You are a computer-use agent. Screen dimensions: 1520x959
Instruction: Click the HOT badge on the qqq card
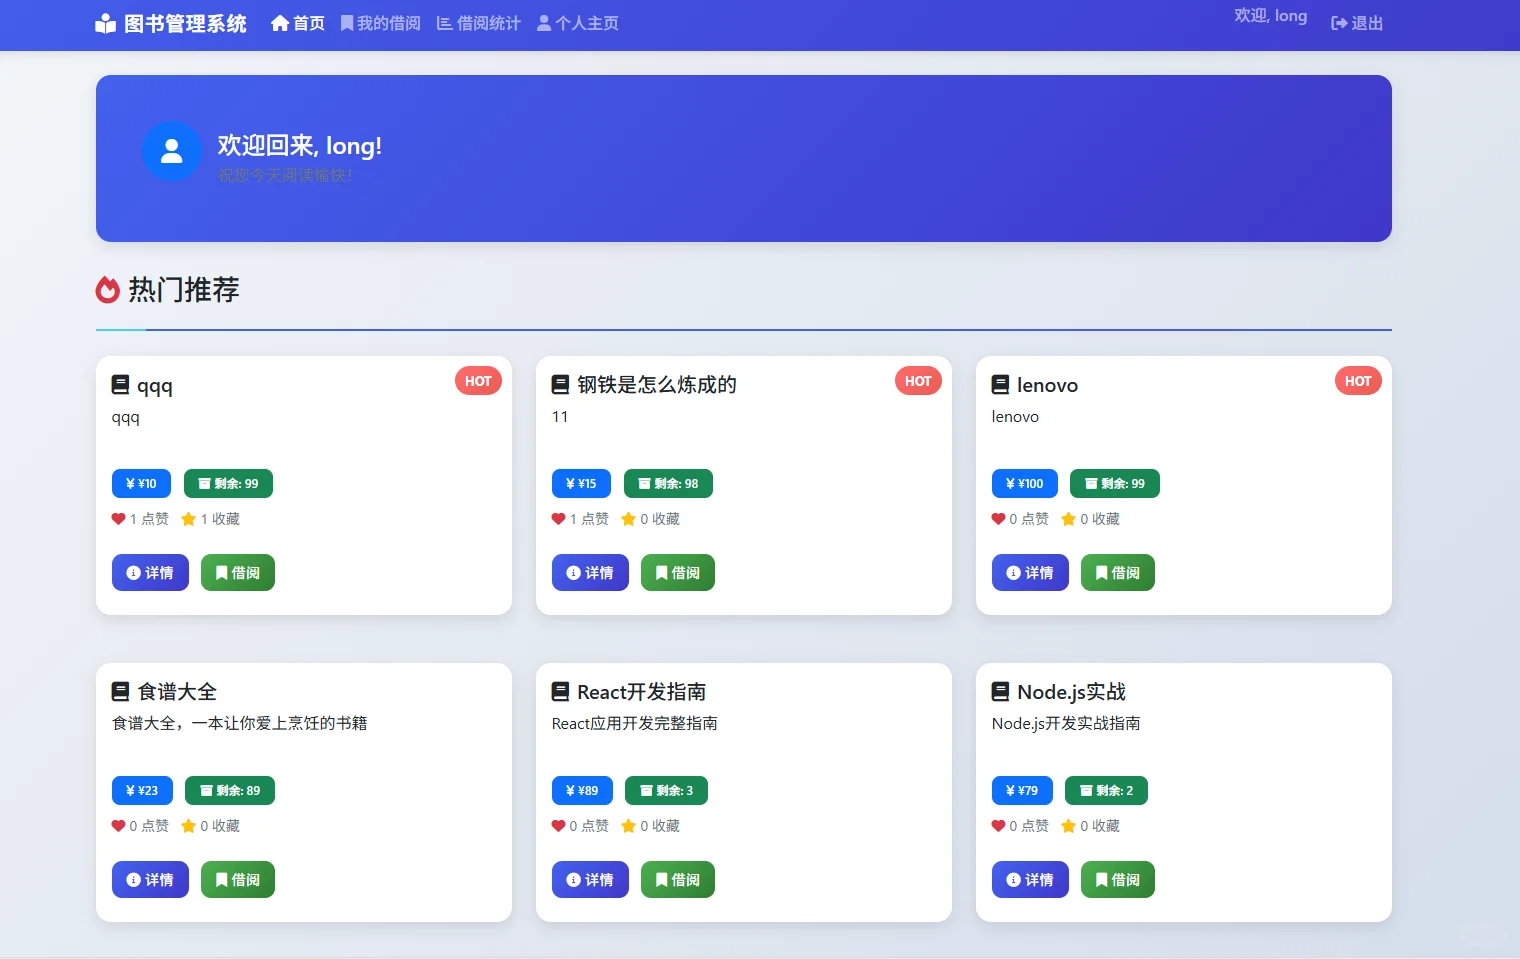click(x=478, y=381)
